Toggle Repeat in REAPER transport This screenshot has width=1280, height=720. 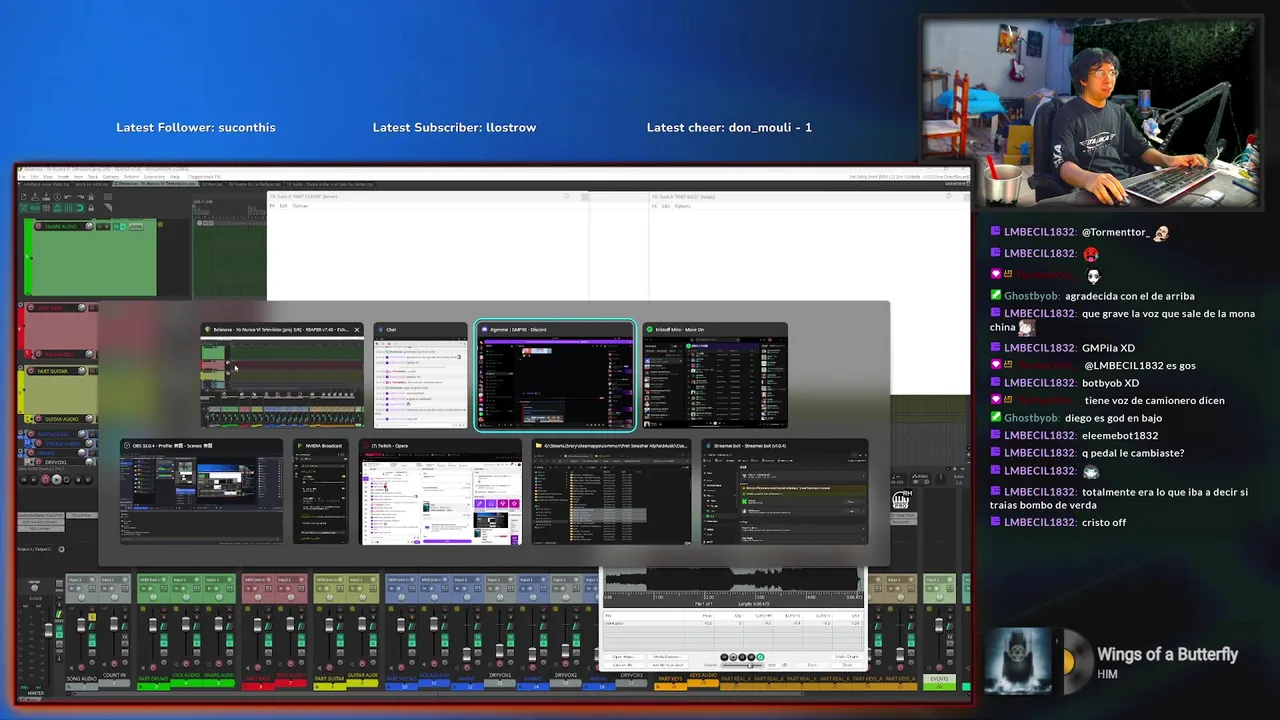[67, 480]
